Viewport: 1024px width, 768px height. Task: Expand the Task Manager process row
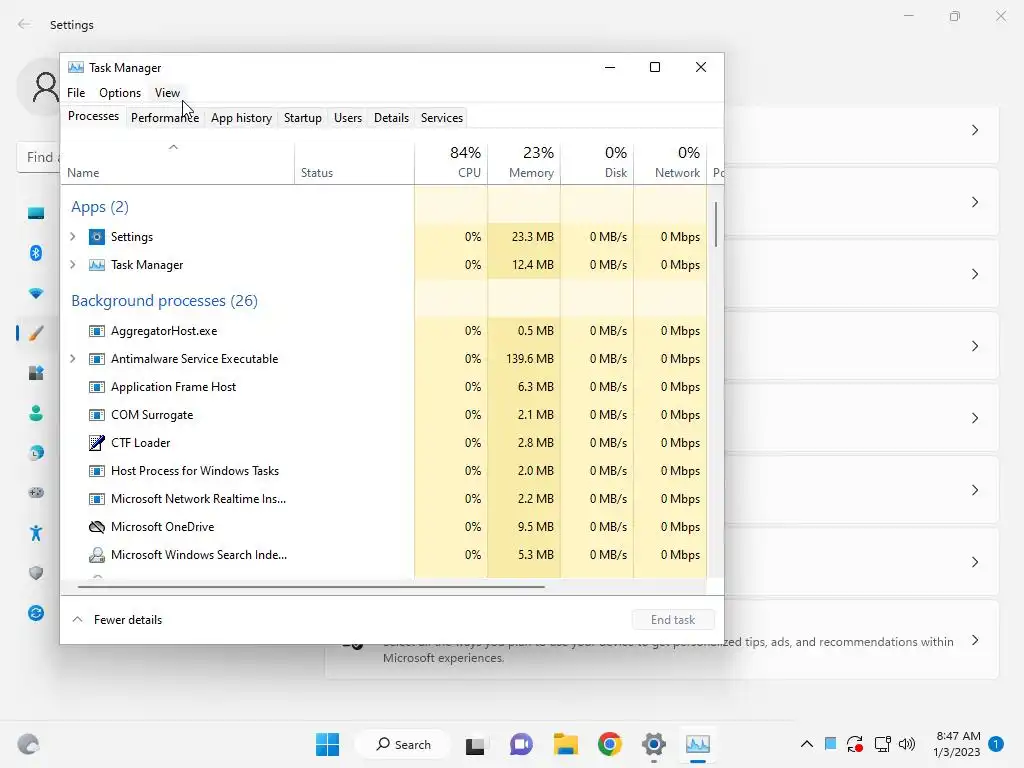[73, 264]
